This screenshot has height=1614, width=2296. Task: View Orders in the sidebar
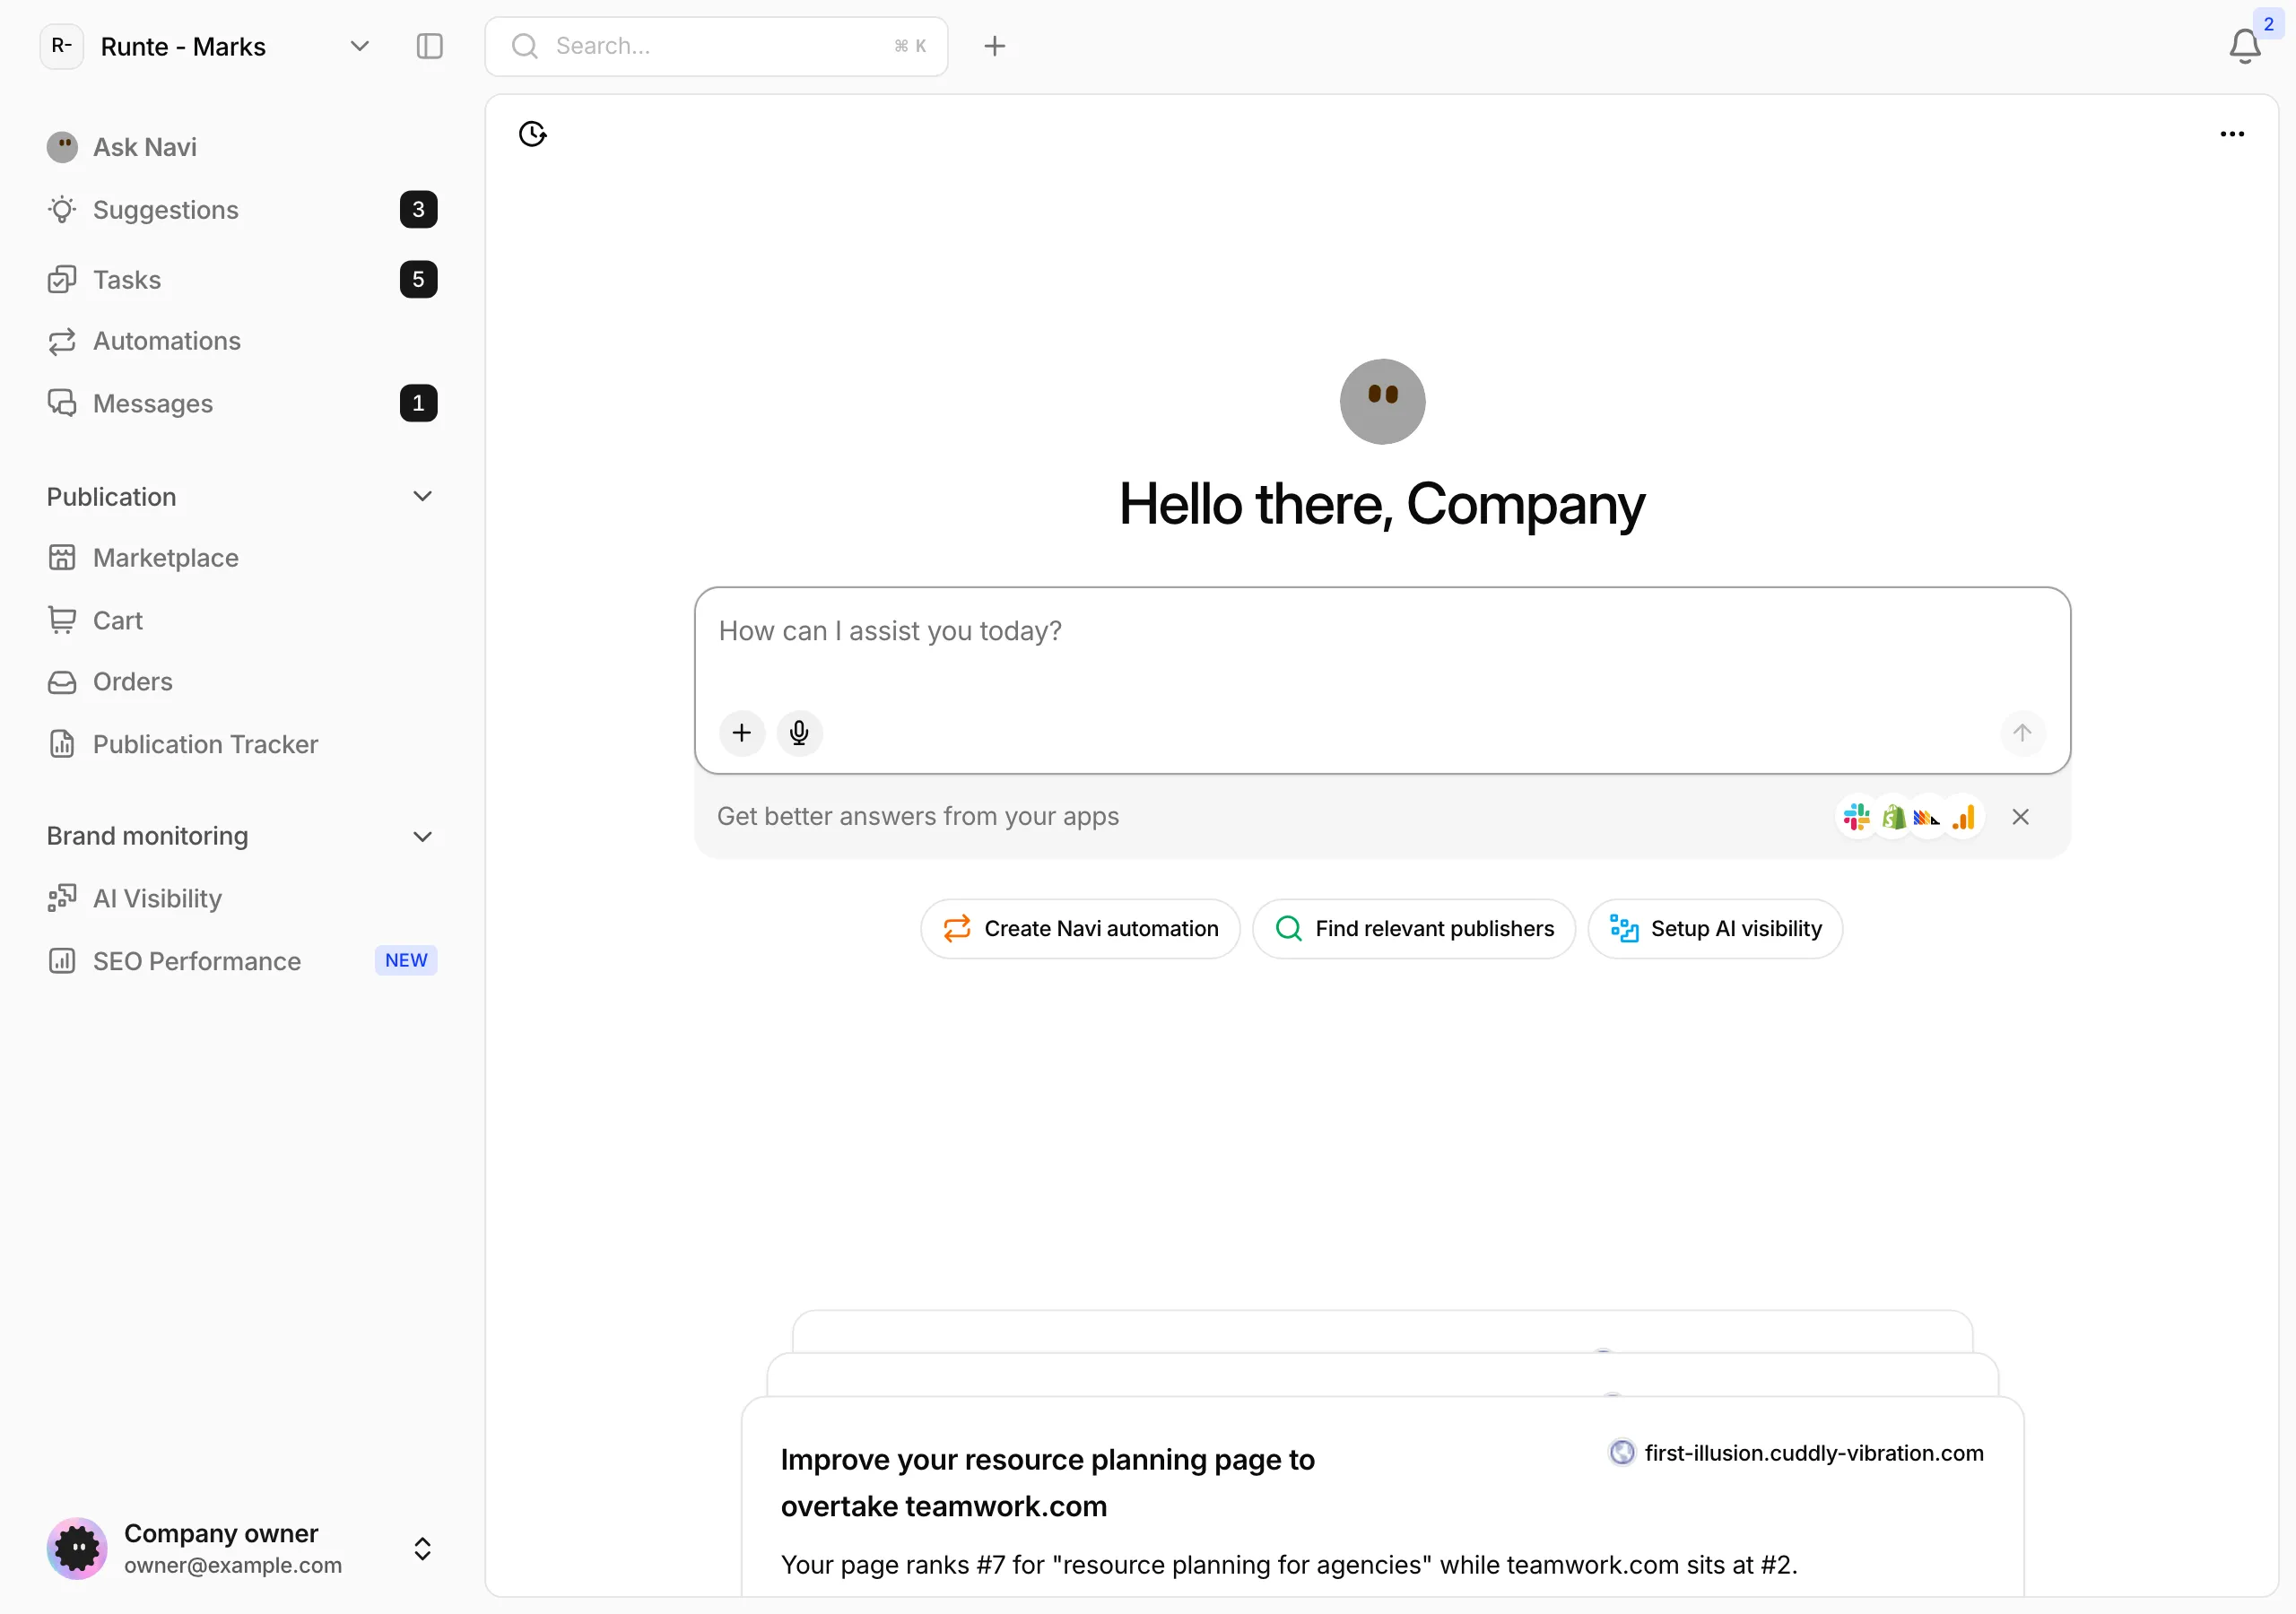point(241,682)
